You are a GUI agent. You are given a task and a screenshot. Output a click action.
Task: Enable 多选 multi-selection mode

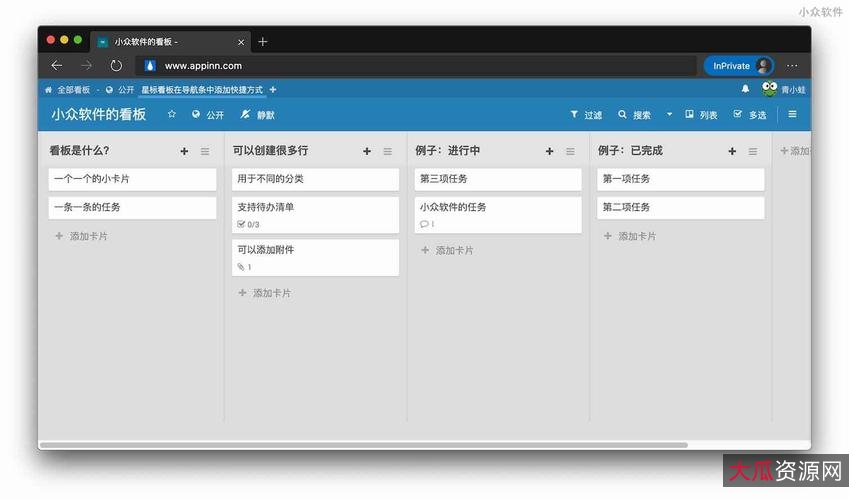(750, 114)
